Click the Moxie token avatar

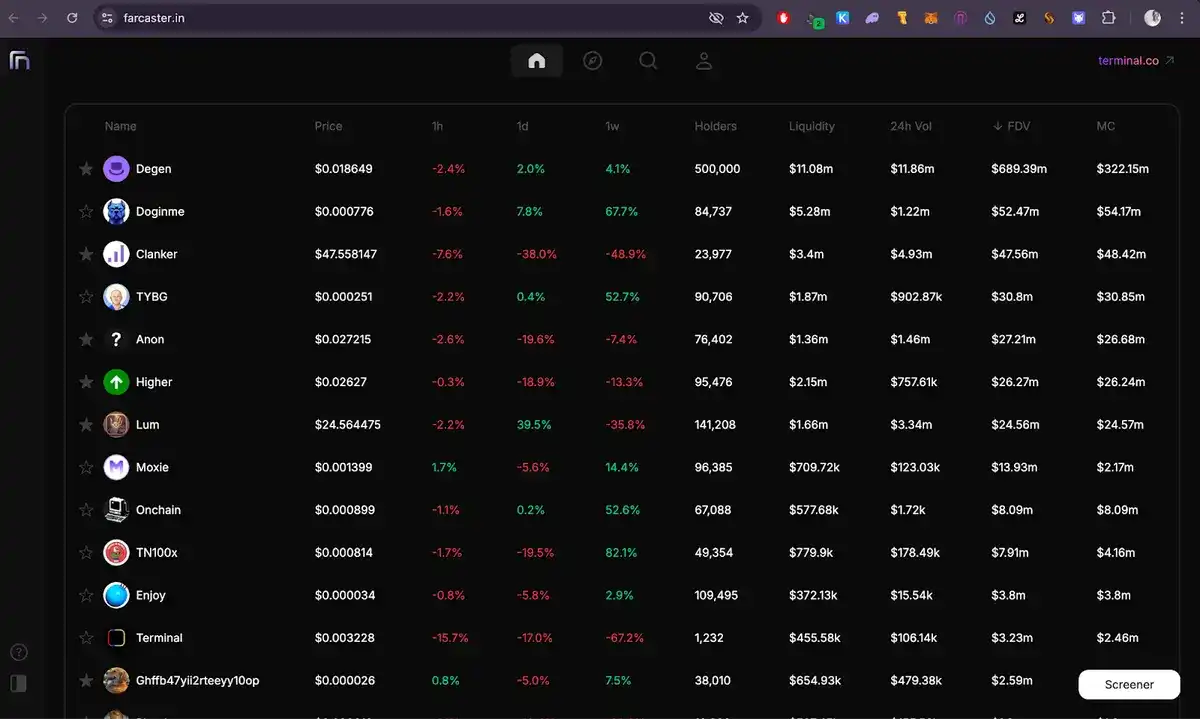116,467
